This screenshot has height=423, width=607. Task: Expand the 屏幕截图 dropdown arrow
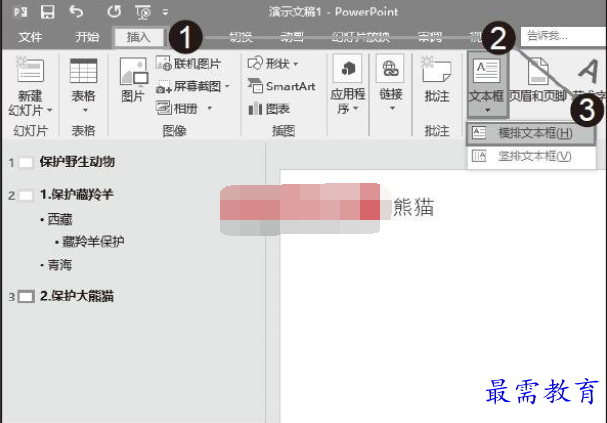click(227, 86)
